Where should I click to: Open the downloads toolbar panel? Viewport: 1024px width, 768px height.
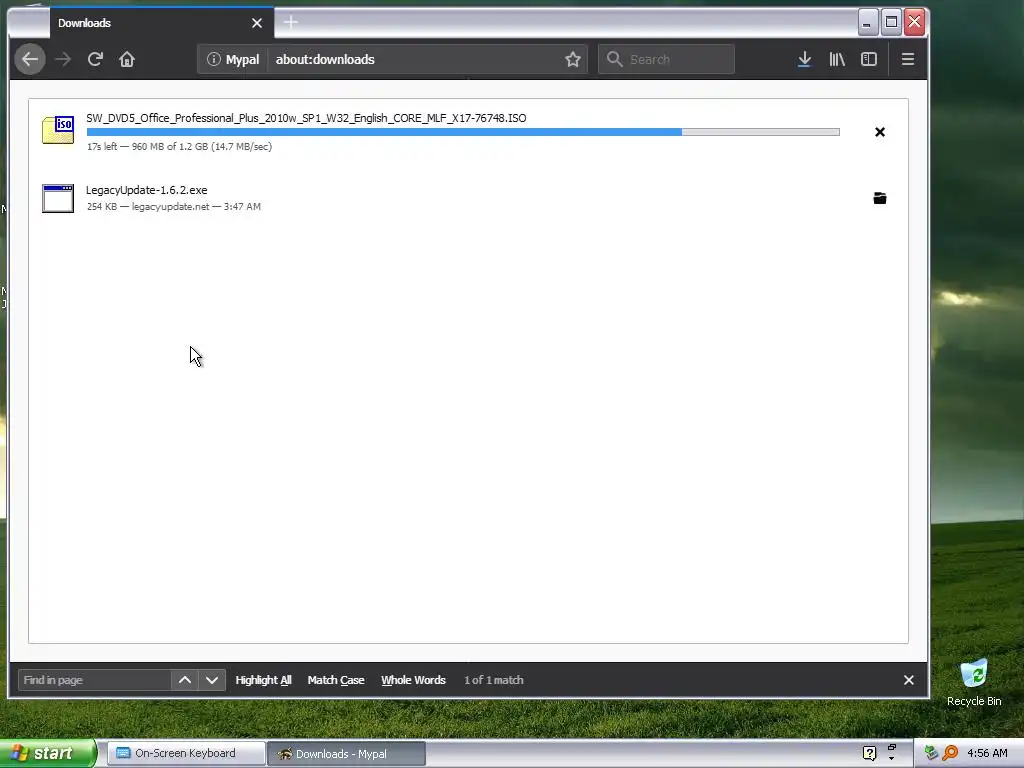(805, 59)
